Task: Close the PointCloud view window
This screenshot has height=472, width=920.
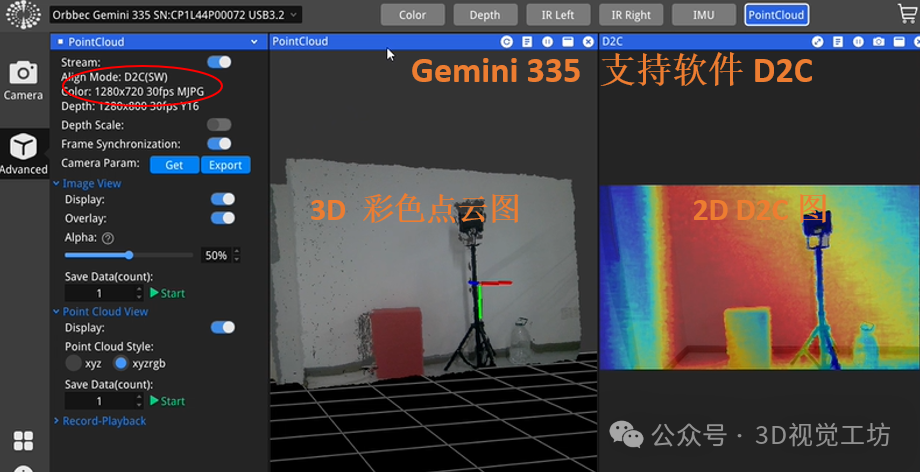Action: [588, 42]
